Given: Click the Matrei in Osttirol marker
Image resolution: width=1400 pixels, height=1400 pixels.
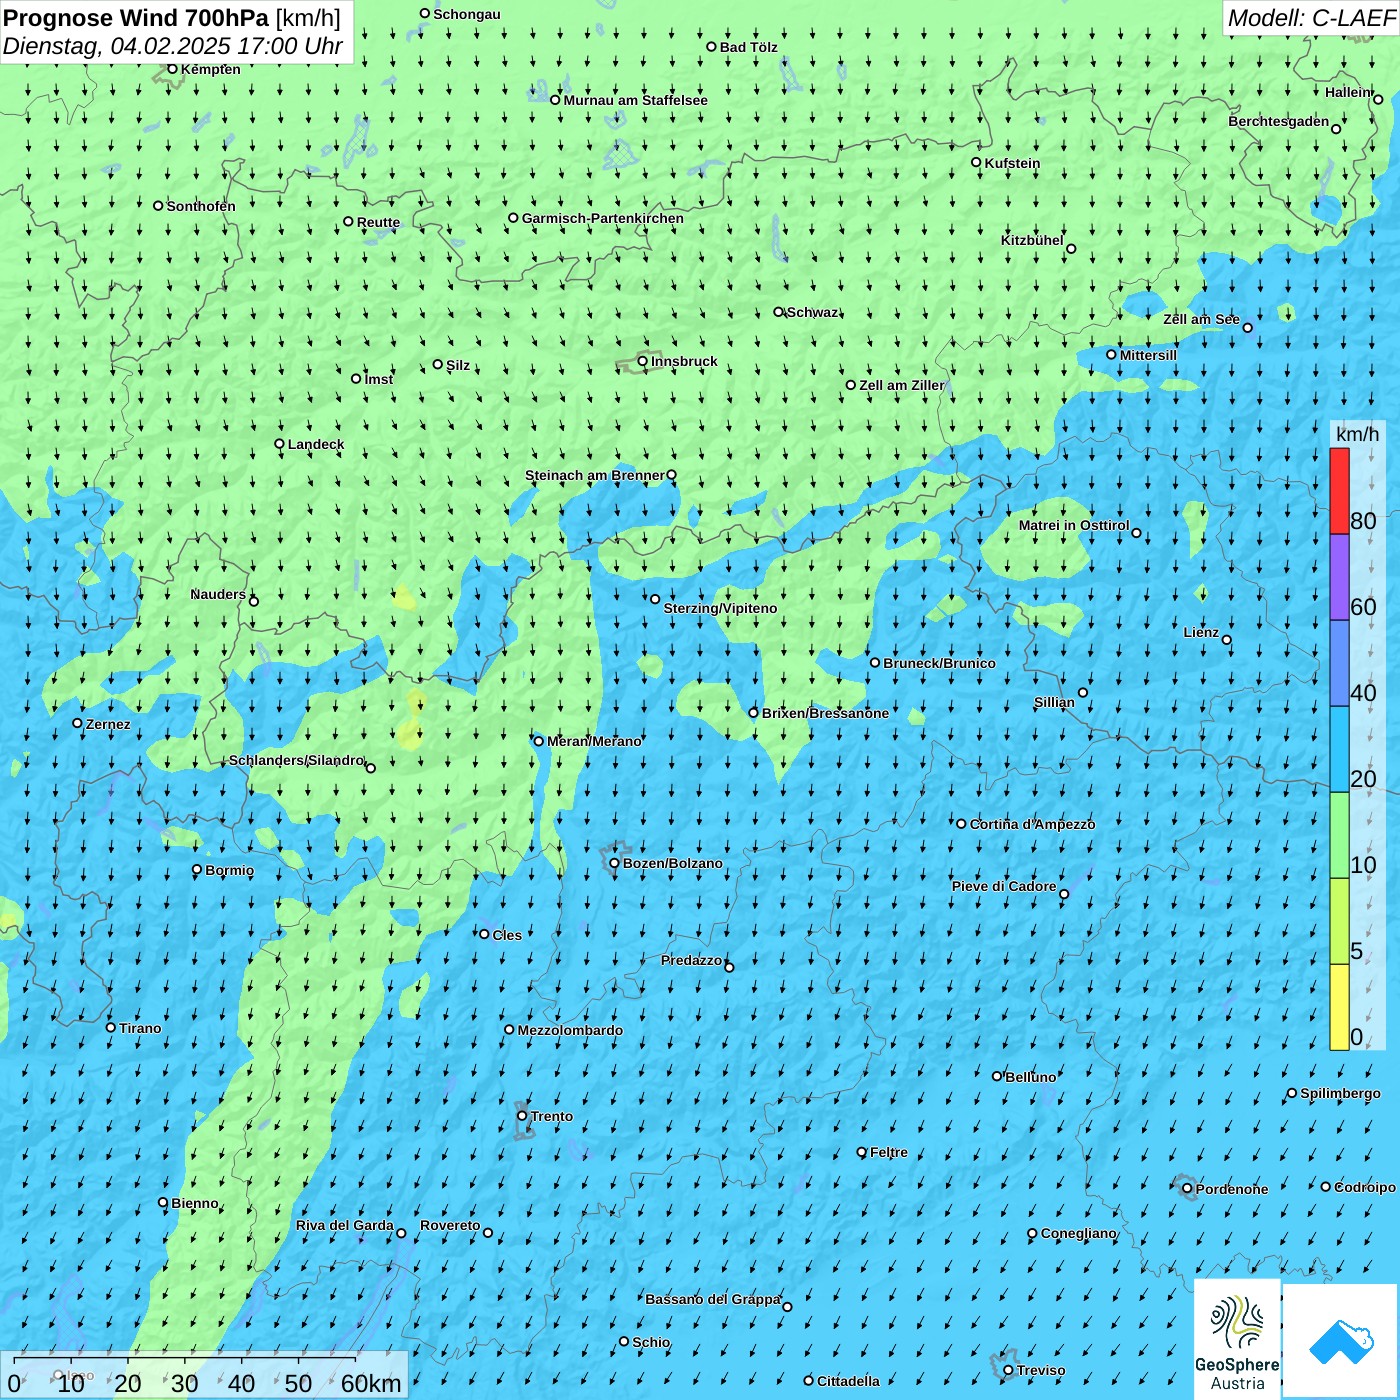Looking at the screenshot, I should [1136, 533].
